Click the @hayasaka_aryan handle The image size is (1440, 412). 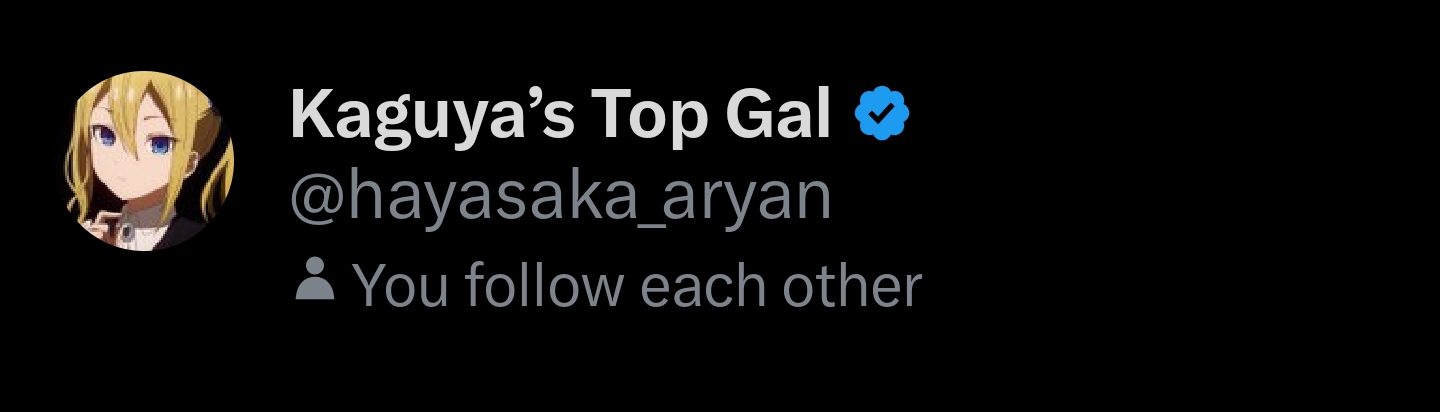560,200
